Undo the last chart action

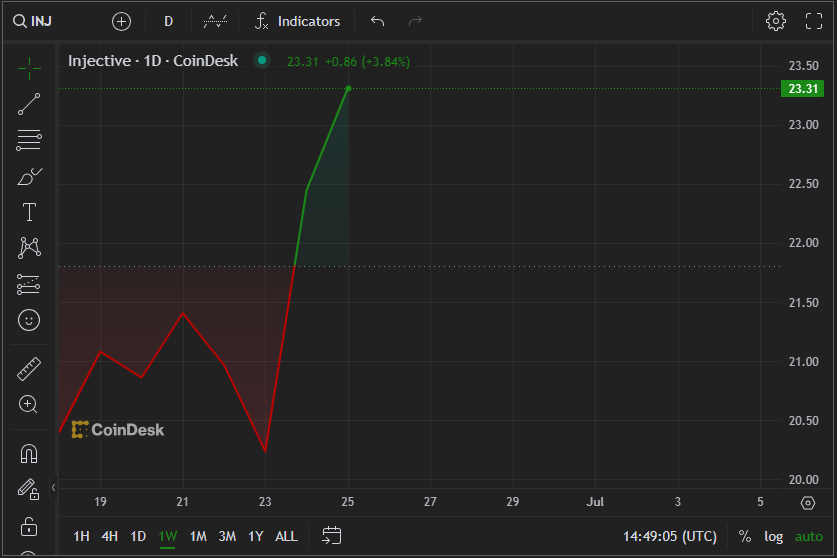377,21
